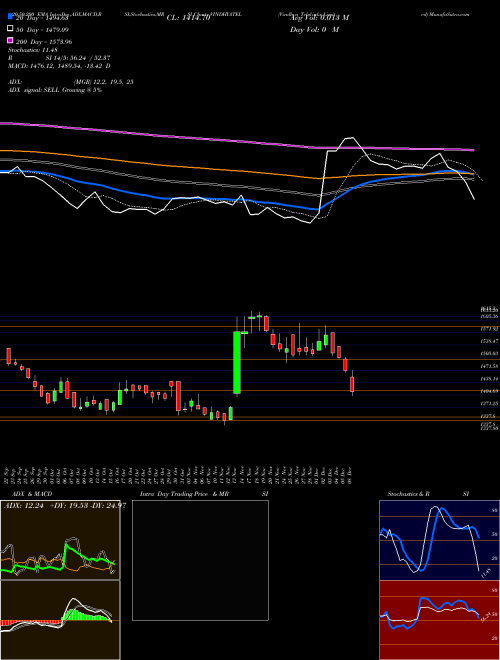Viewport: 500px width, 660px height.
Task: Open the ADX indicator chart panel
Action: coord(60,540)
